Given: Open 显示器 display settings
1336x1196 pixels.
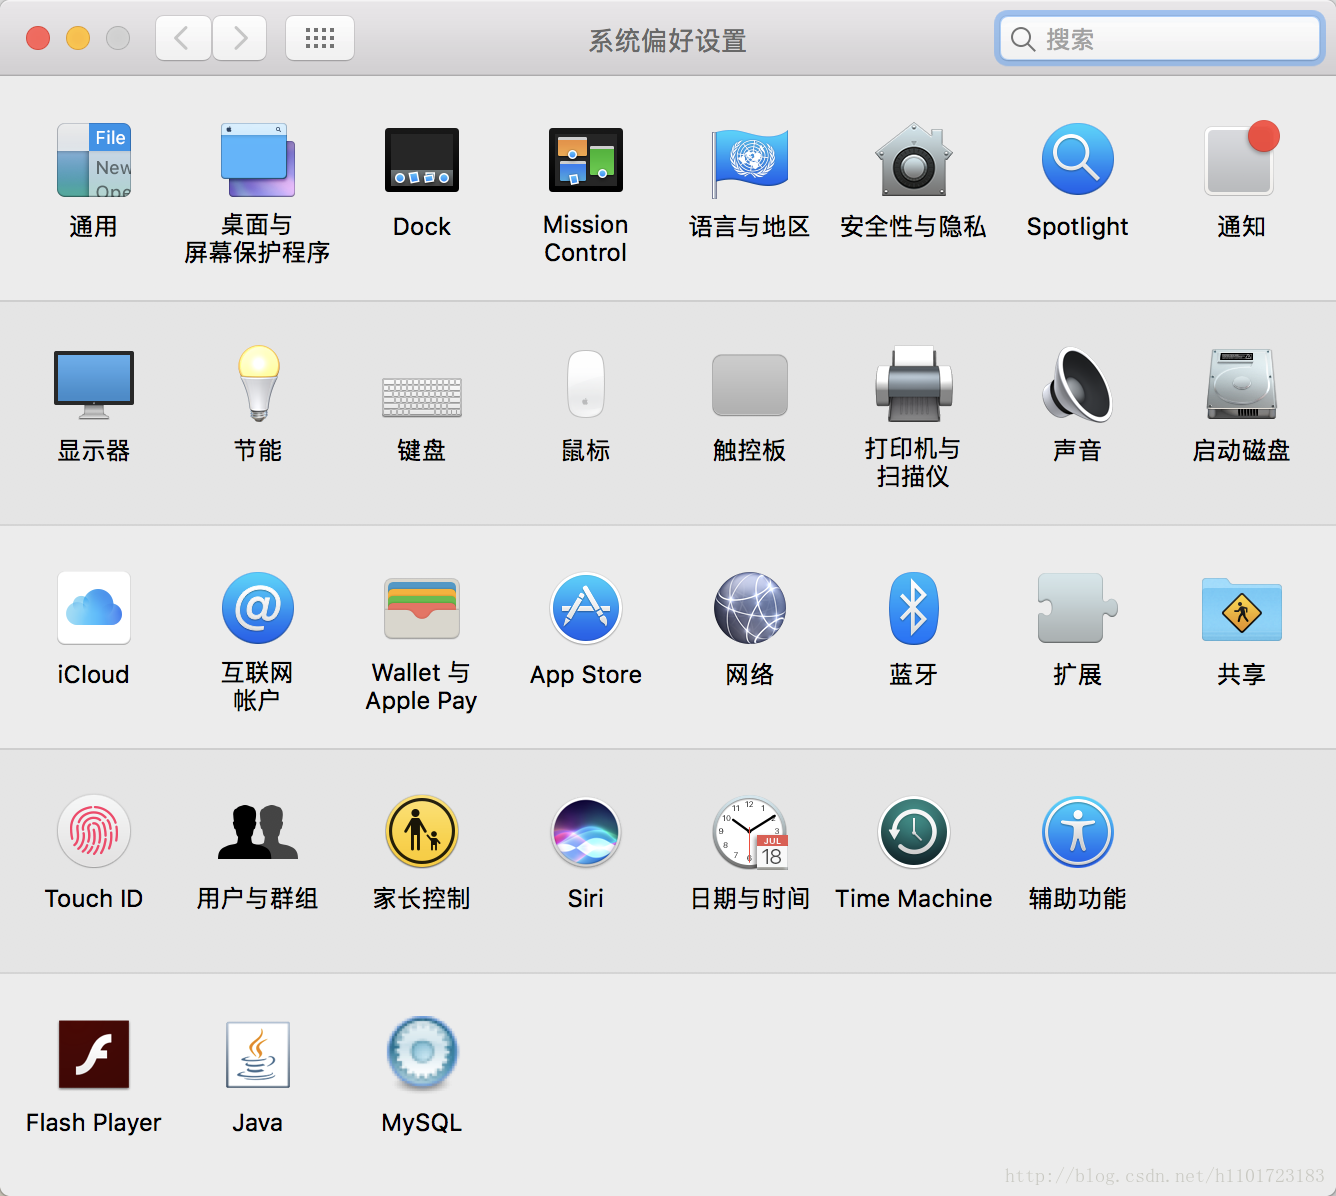Looking at the screenshot, I should 94,385.
